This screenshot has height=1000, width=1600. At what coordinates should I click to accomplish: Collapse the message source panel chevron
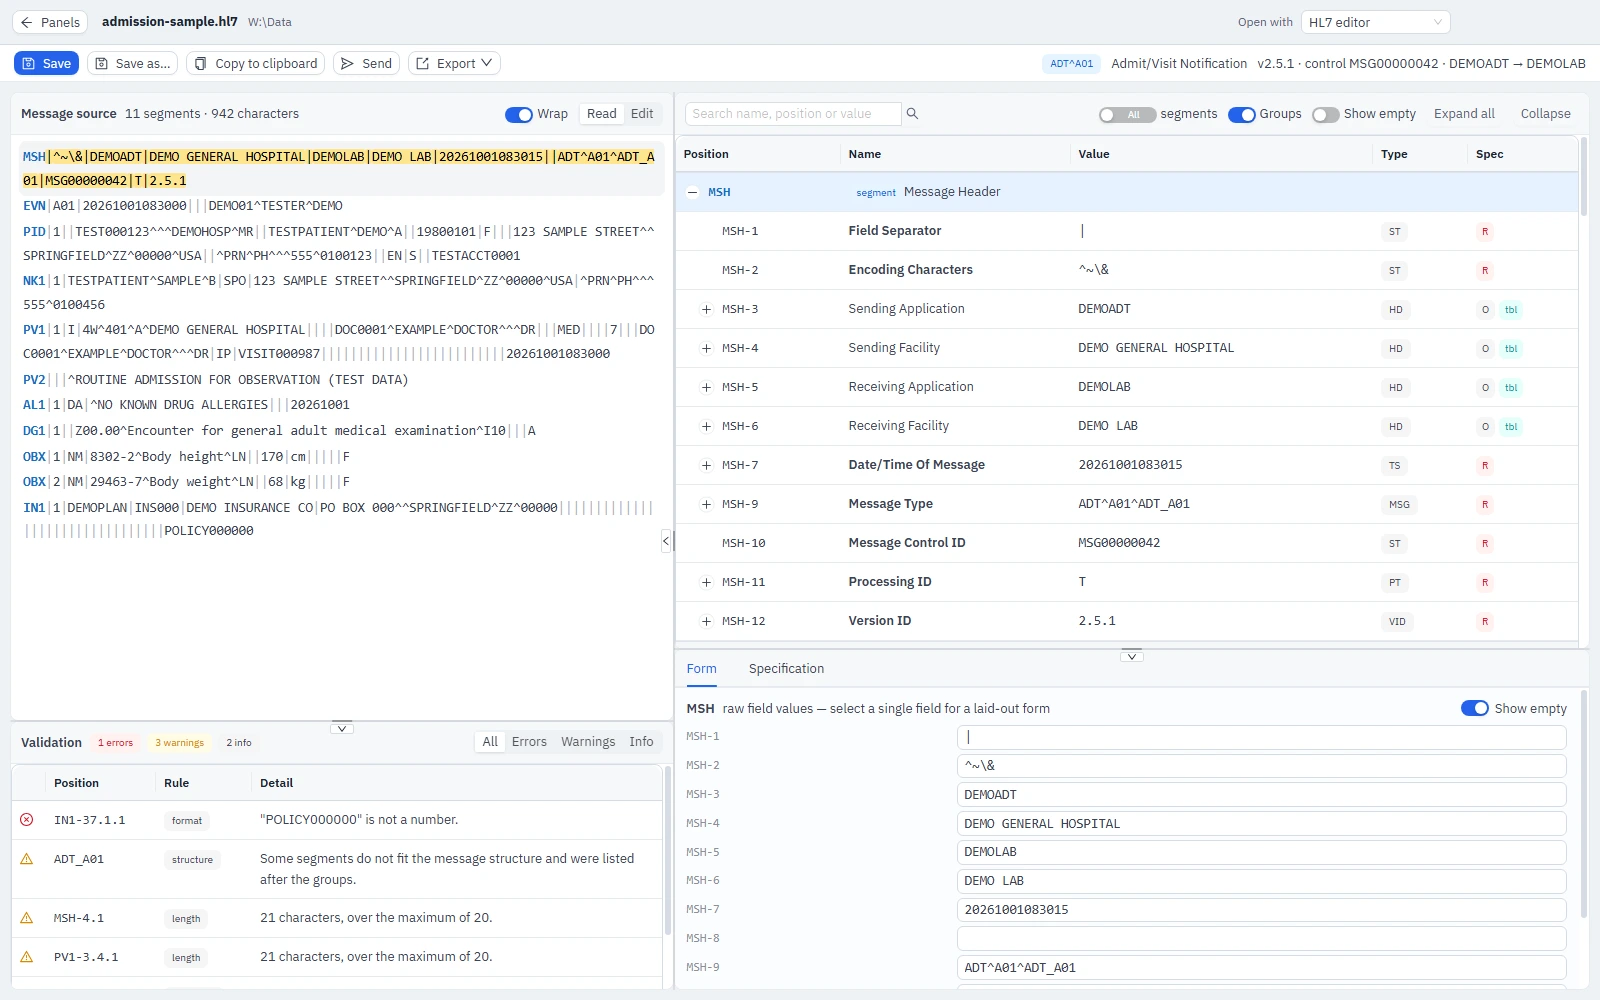pyautogui.click(x=341, y=728)
